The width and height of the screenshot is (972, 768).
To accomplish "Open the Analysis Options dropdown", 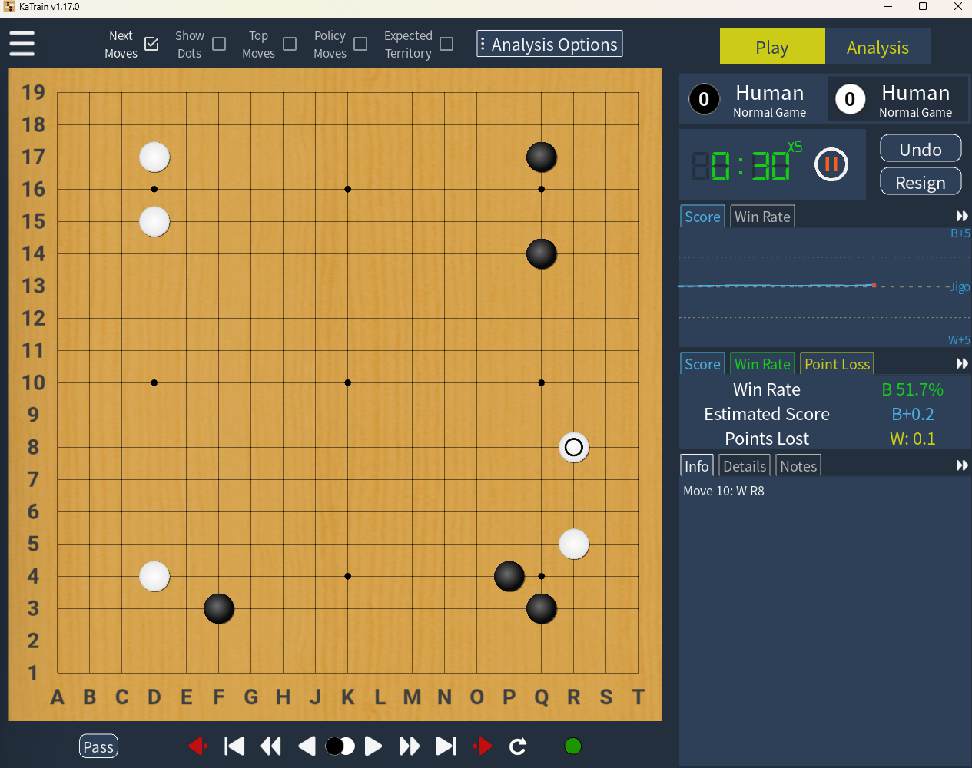I will pos(549,44).
